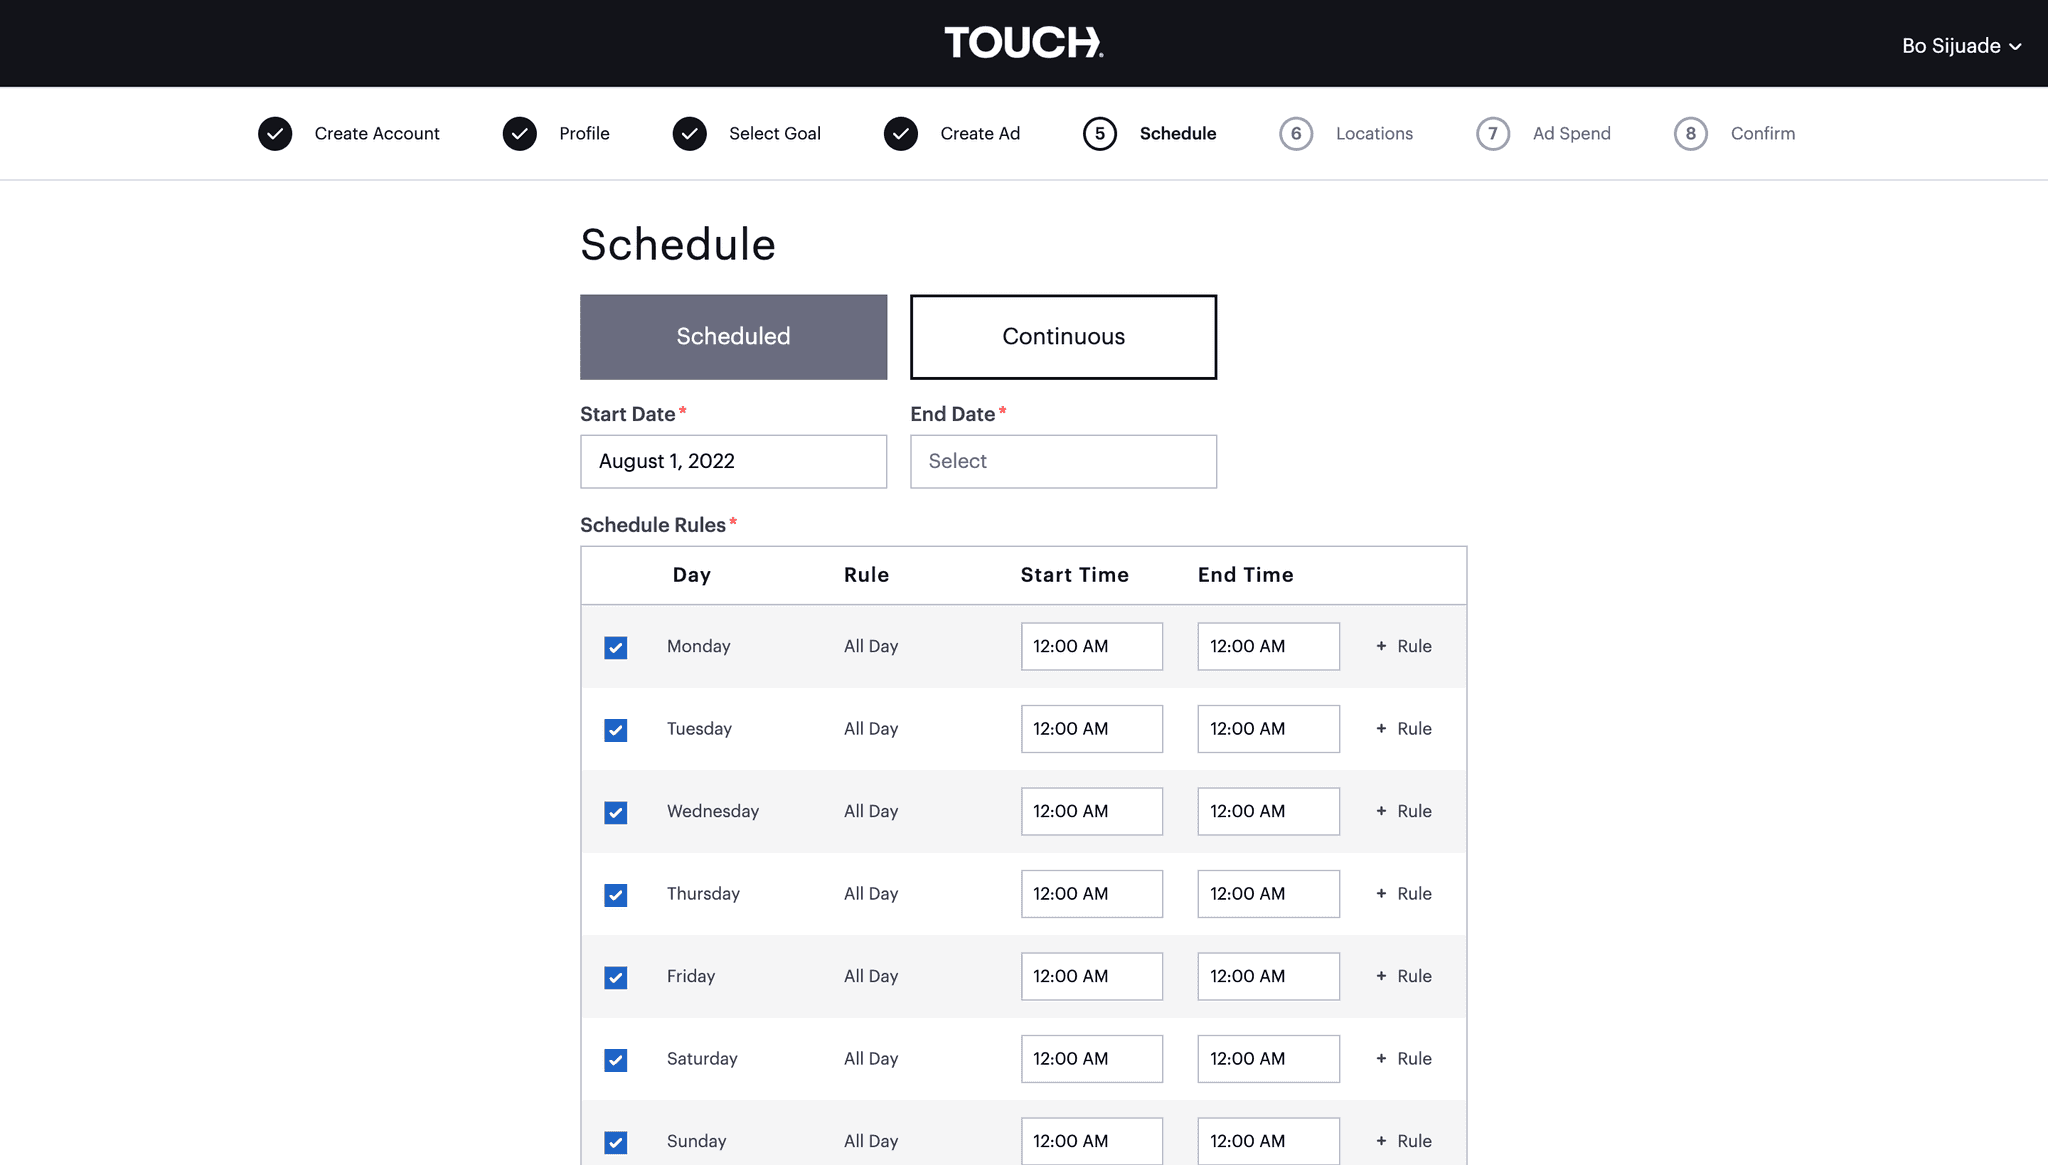2048x1165 pixels.
Task: Click the step 5 Schedule circle icon
Action: 1100,134
